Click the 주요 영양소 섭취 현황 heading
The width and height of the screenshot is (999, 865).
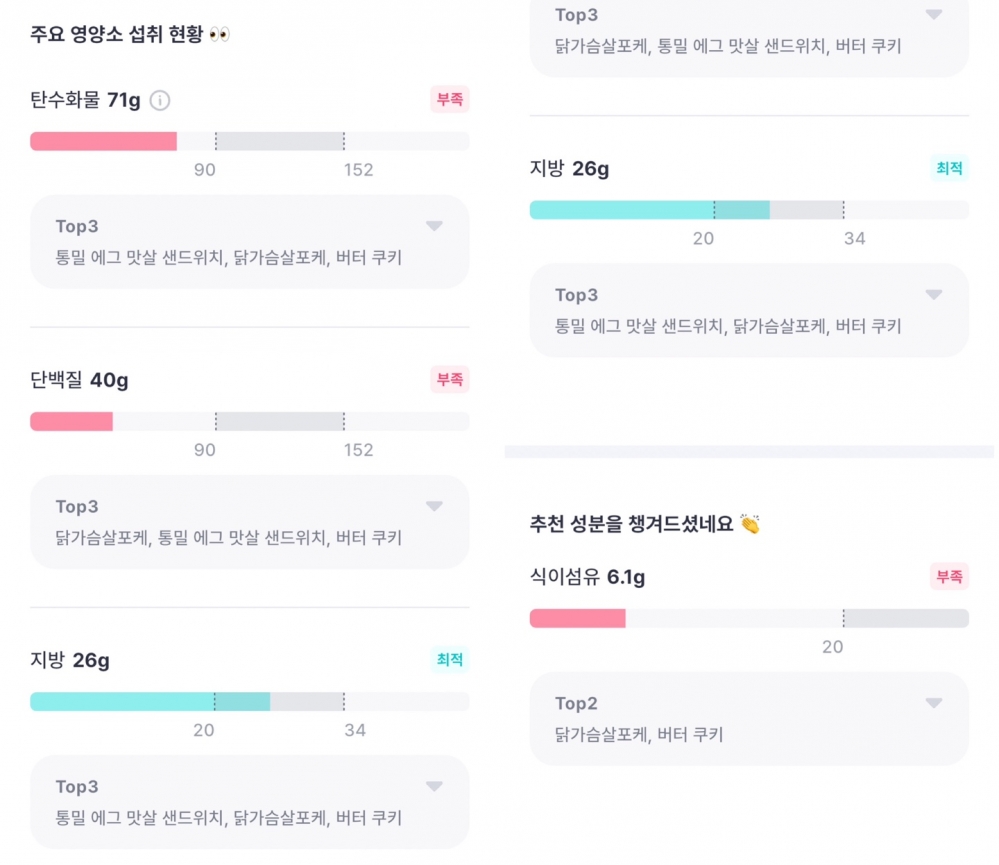click(117, 35)
